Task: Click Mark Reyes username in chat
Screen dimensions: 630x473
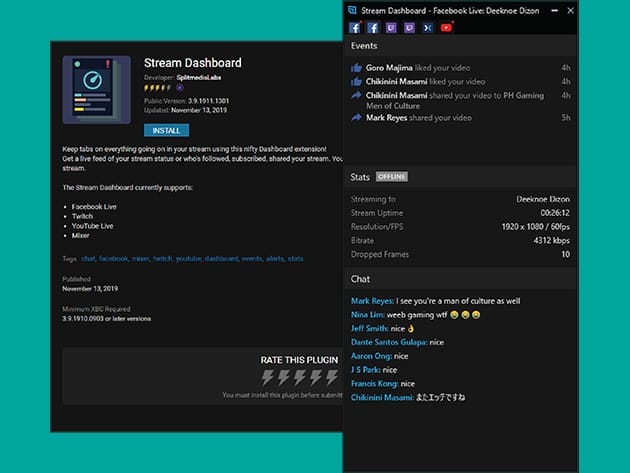Action: (372, 301)
